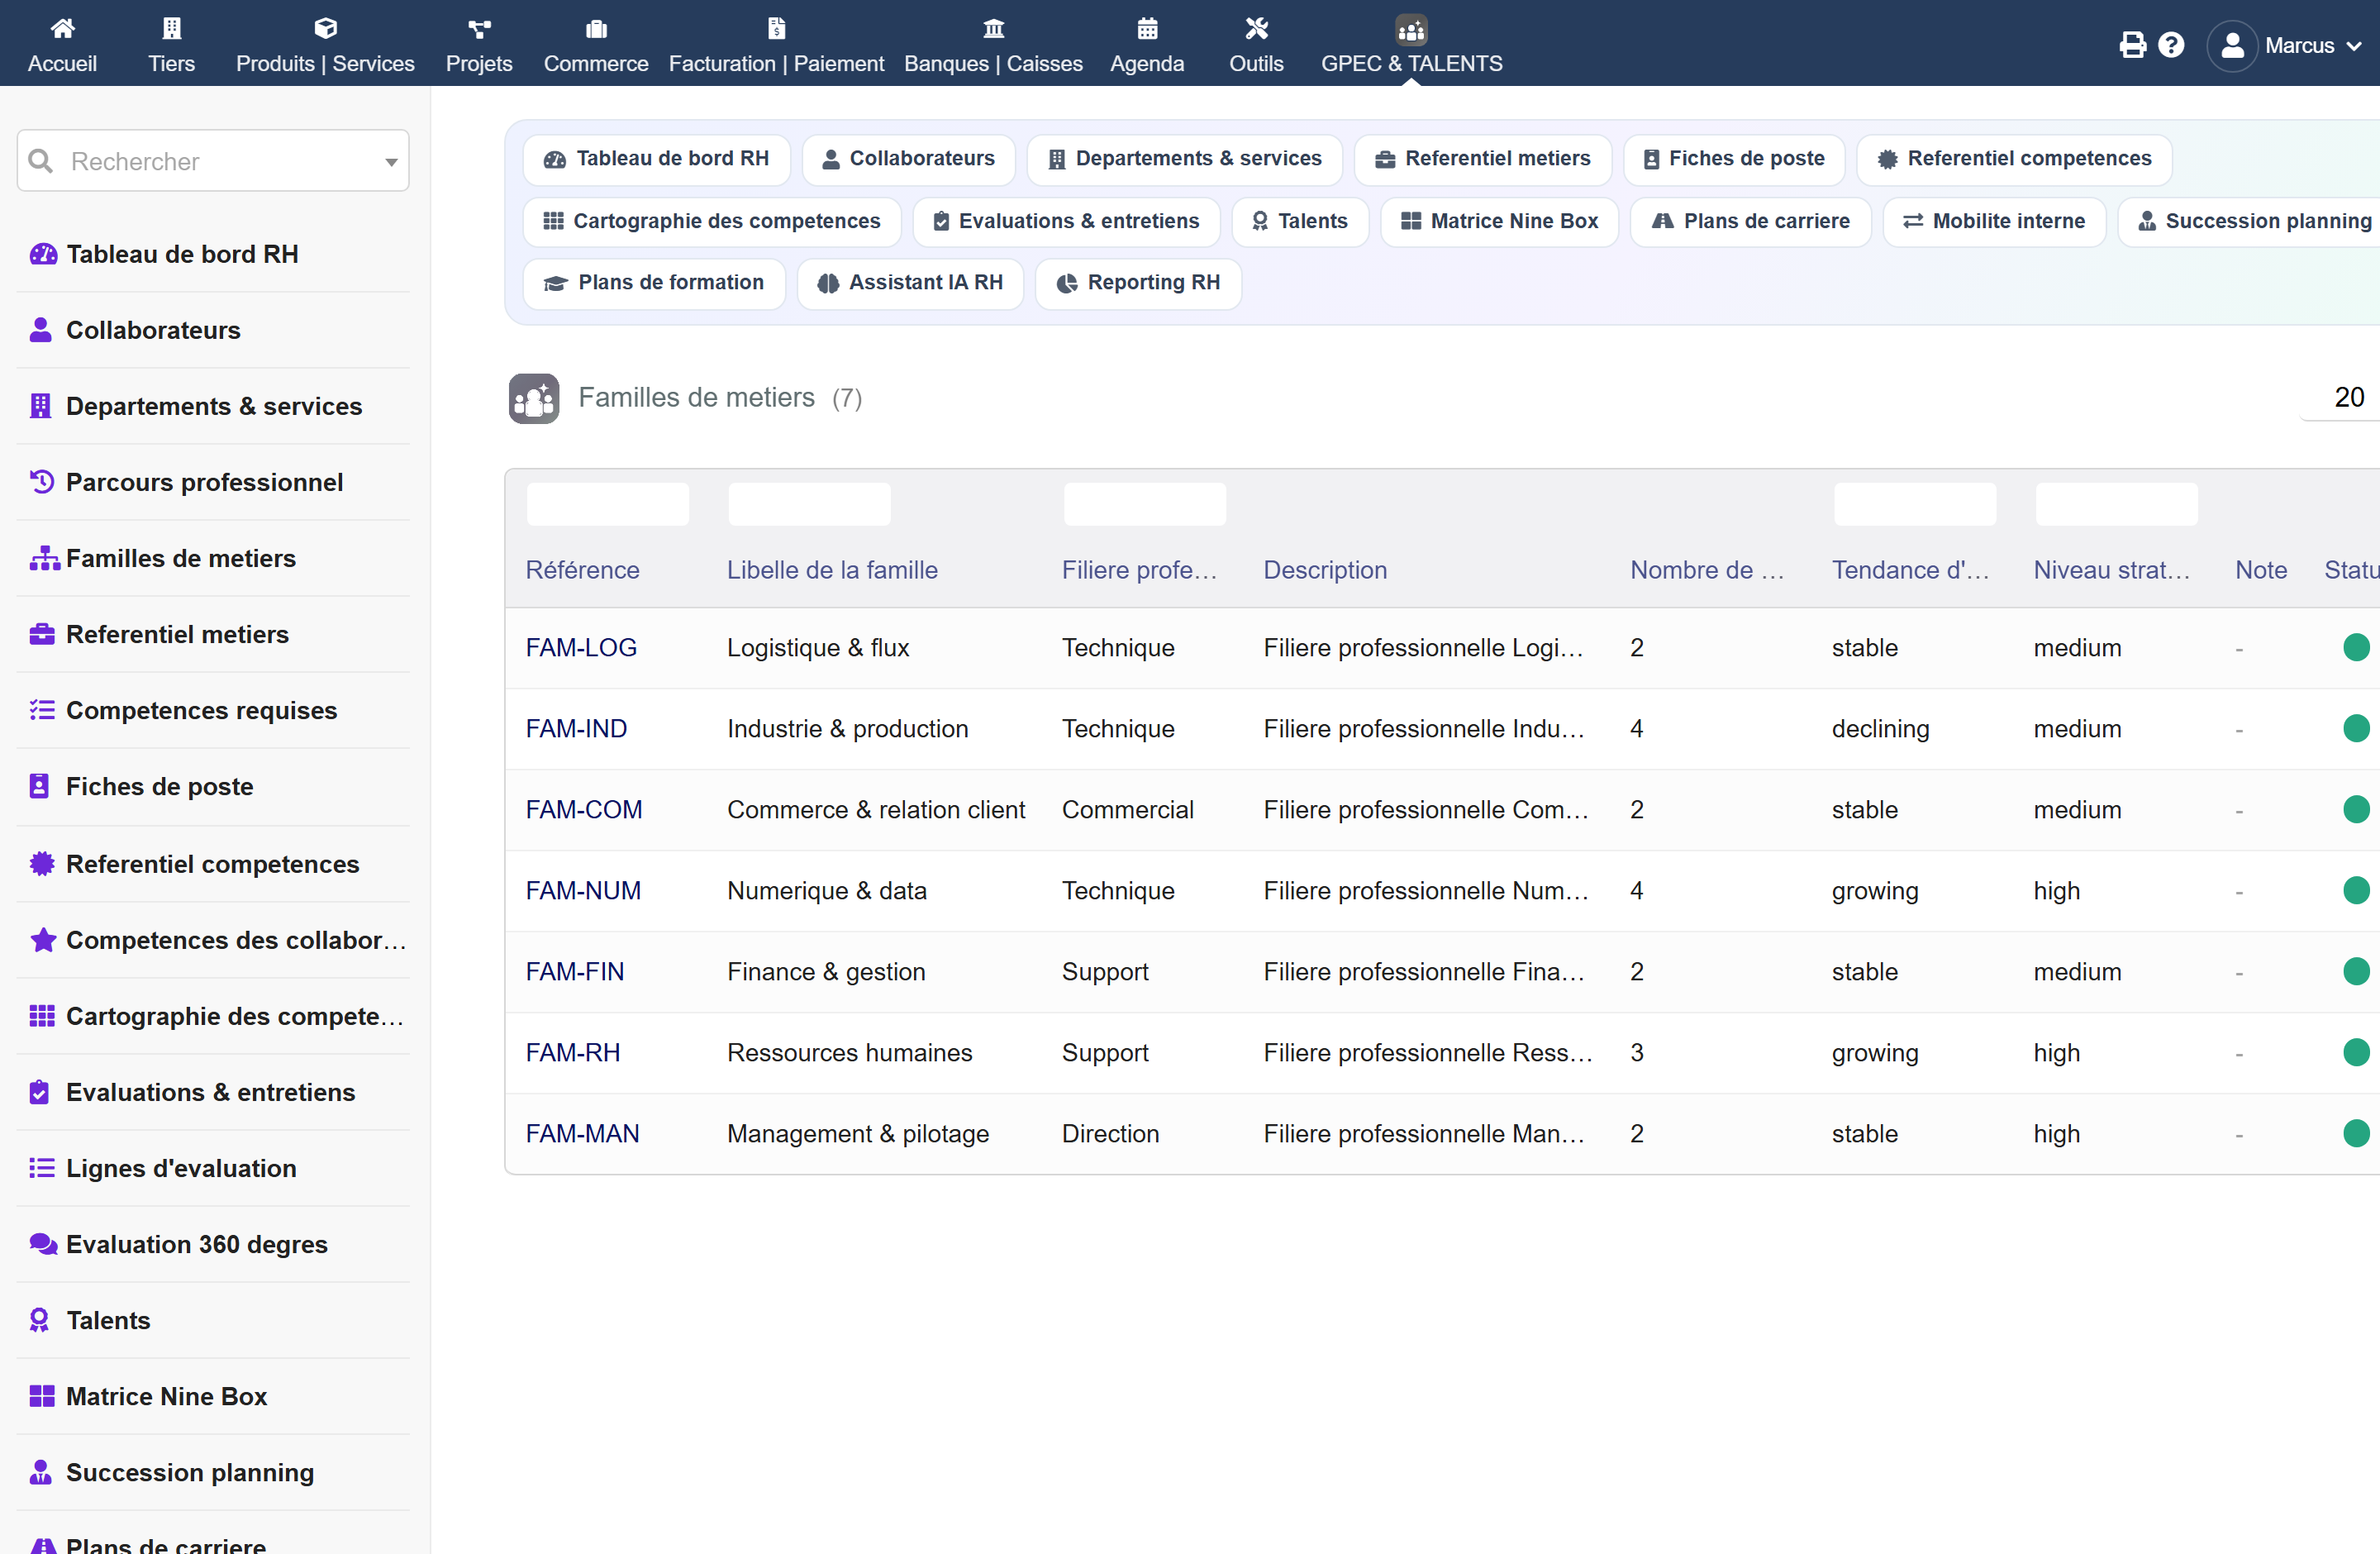
Task: Open the help question mark icon
Action: (x=2171, y=45)
